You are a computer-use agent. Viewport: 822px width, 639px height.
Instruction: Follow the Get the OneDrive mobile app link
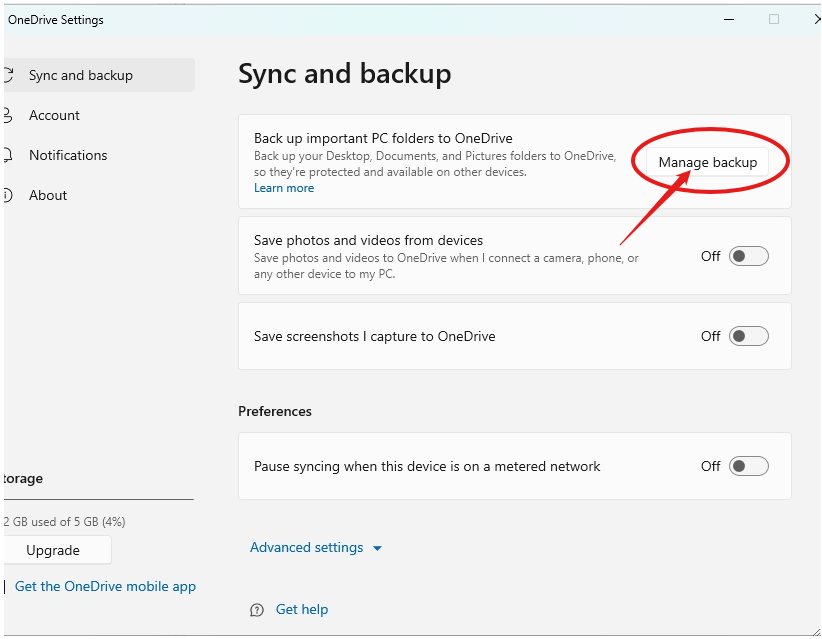pos(105,587)
